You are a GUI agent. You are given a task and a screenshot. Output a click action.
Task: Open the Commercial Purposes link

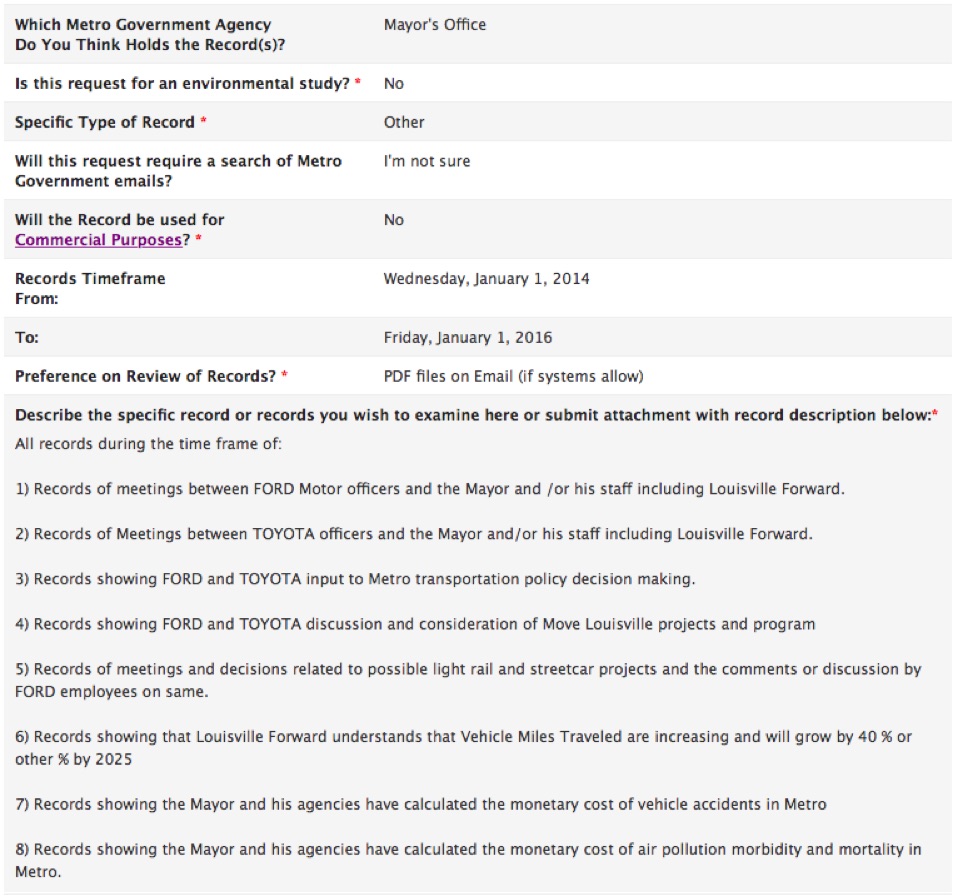coord(98,240)
